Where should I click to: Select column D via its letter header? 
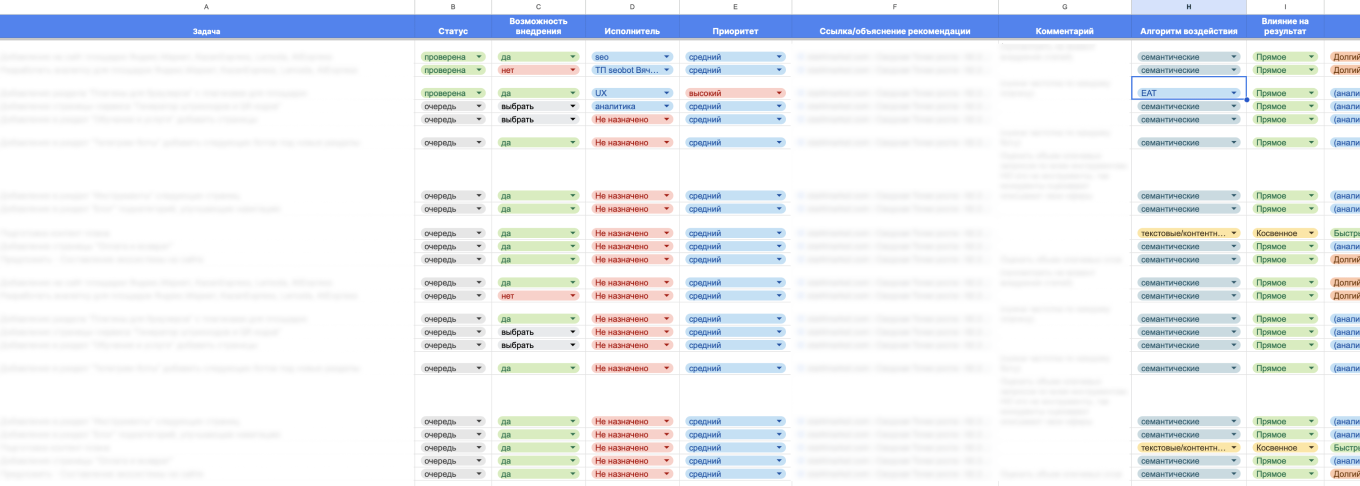(x=632, y=7)
